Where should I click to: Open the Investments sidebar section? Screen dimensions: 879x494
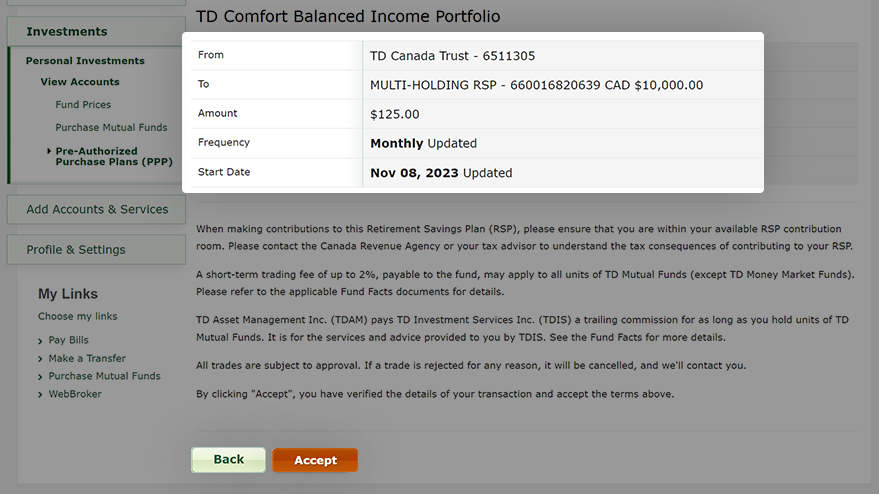[96, 31]
